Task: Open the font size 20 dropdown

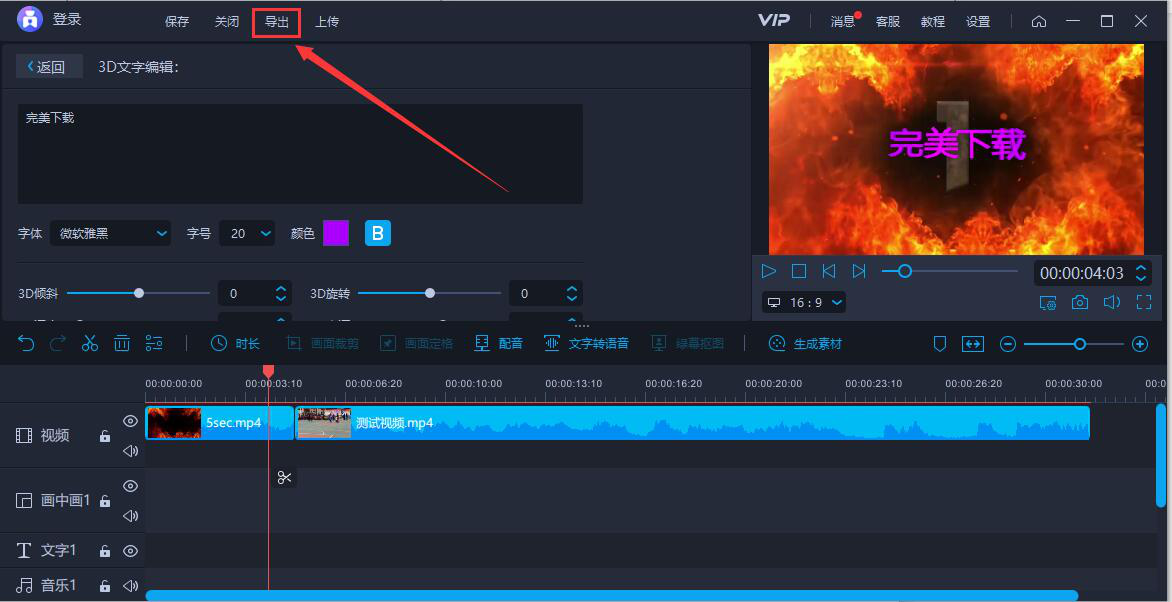Action: [x=247, y=233]
